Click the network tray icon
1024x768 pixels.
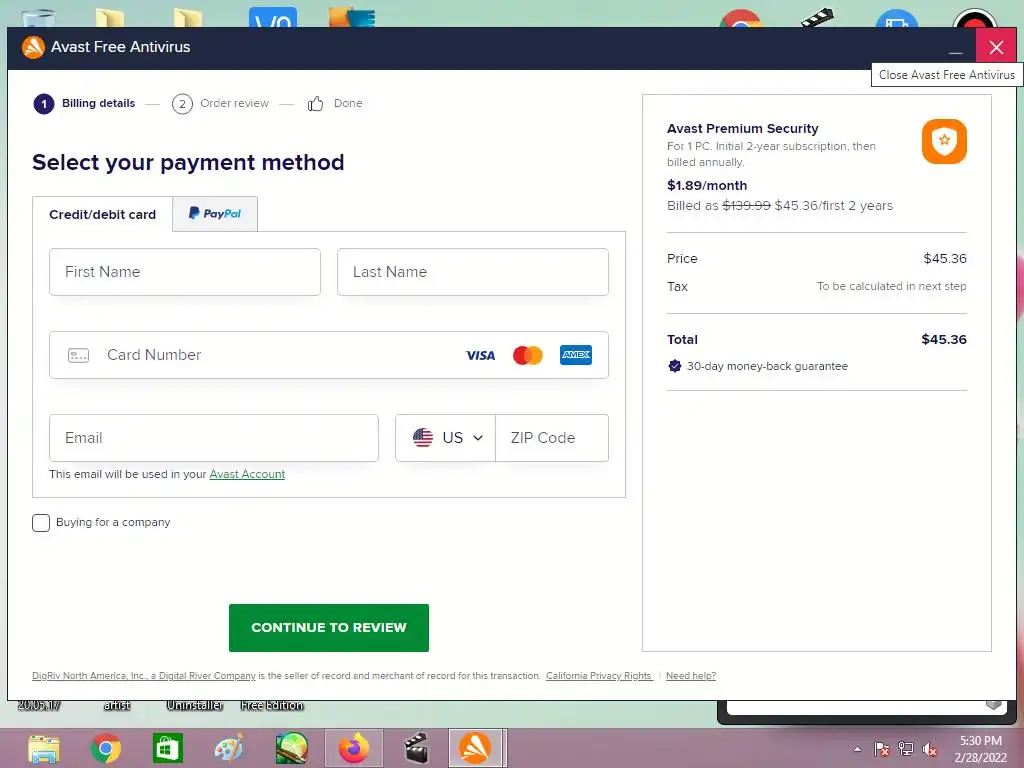tap(906, 749)
